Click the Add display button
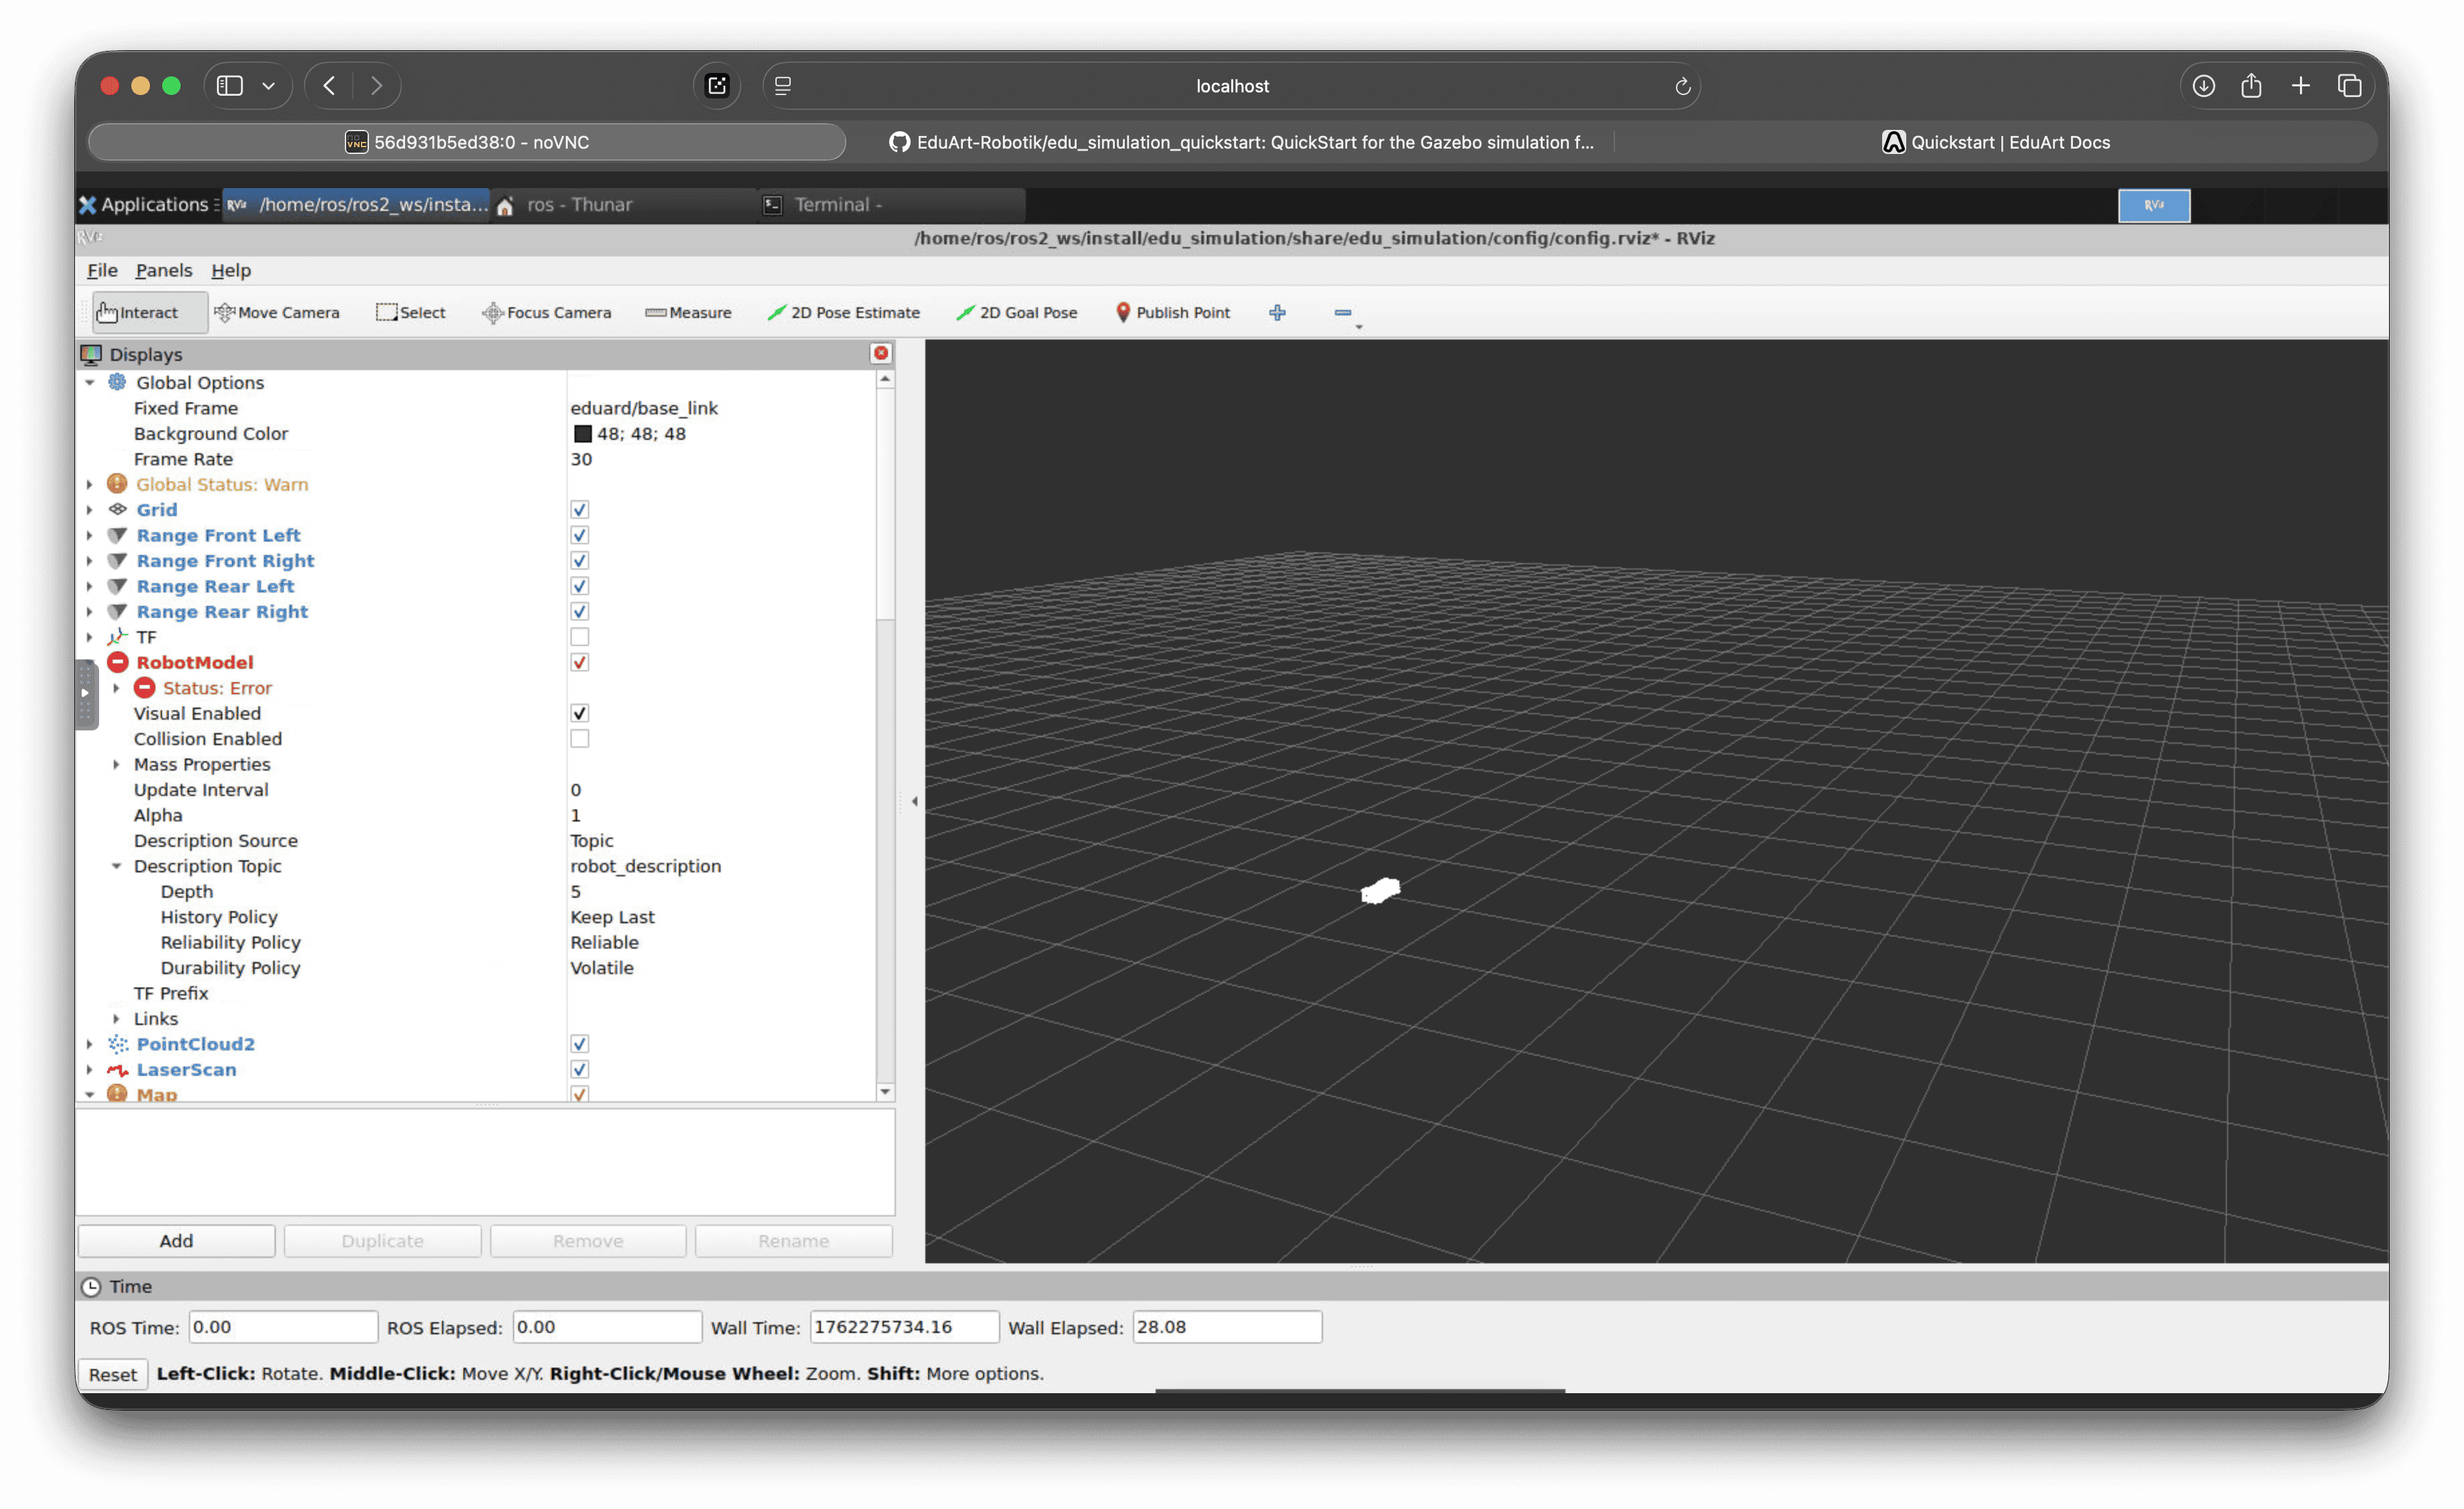 [x=176, y=1241]
